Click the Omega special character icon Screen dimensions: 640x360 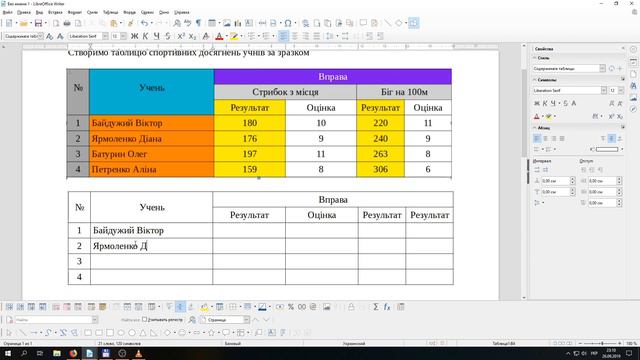288,23
